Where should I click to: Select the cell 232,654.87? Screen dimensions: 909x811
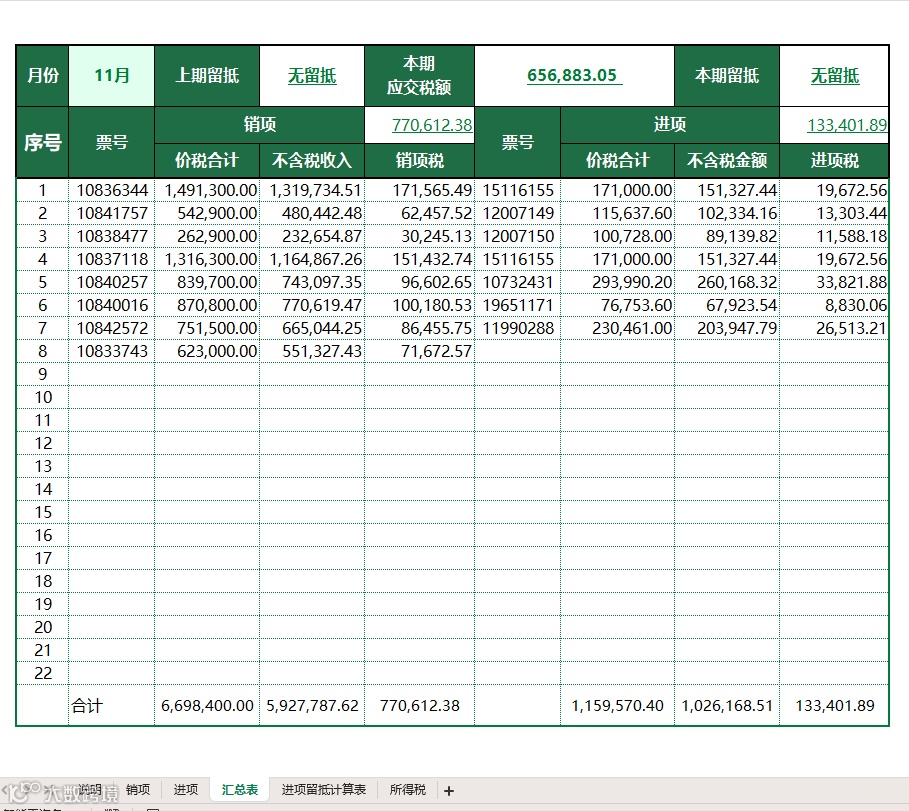pyautogui.click(x=312, y=236)
